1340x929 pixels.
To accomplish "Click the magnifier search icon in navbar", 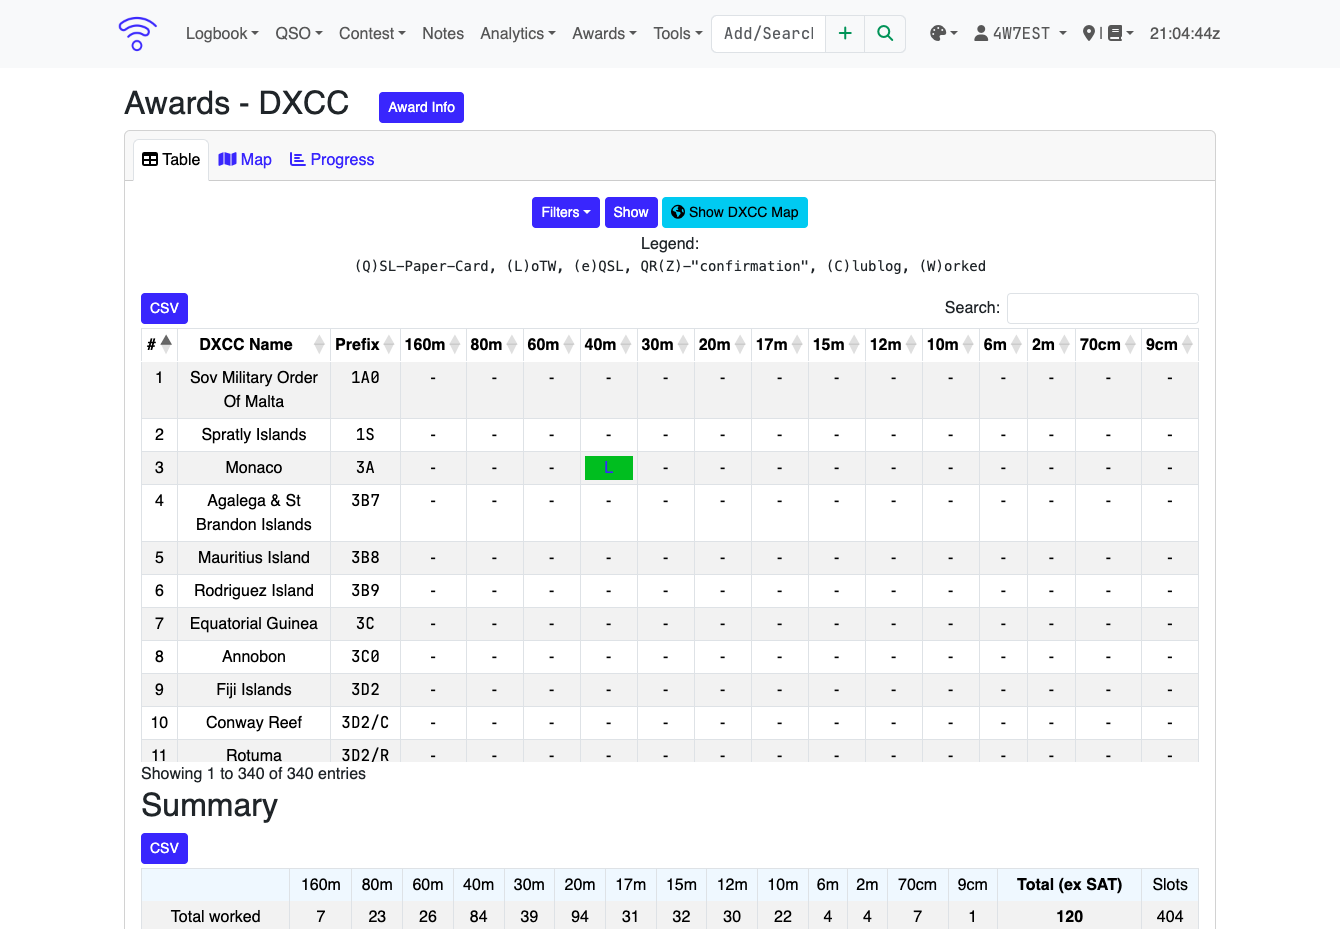I will pos(885,33).
